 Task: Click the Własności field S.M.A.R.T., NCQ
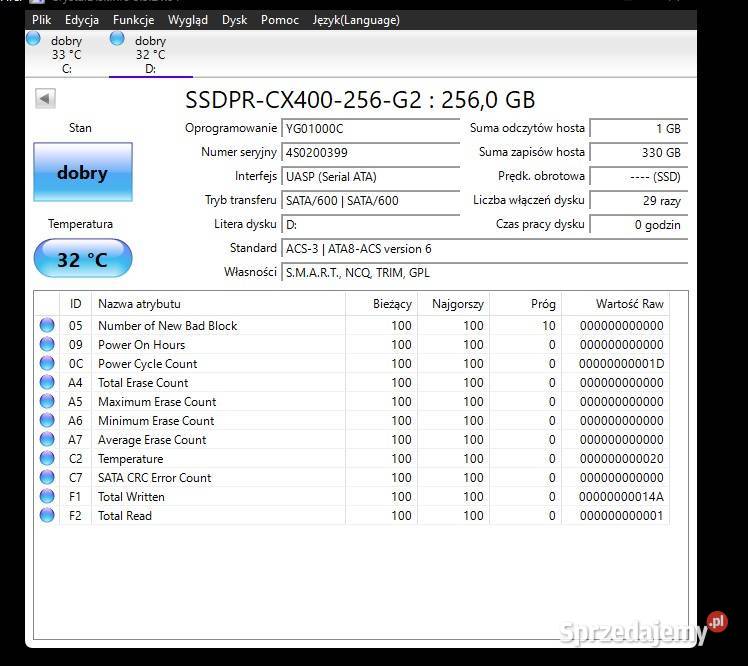point(484,272)
